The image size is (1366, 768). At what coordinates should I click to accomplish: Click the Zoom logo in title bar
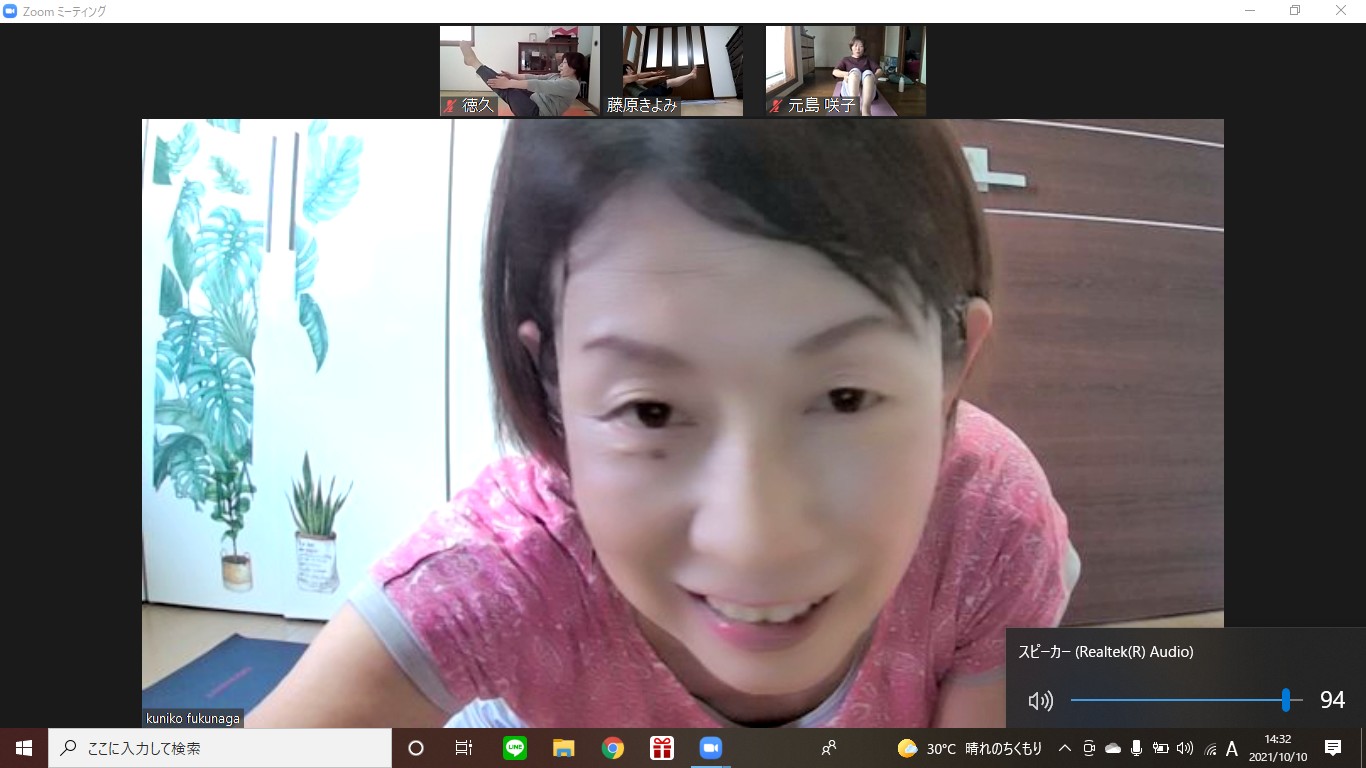coord(11,11)
